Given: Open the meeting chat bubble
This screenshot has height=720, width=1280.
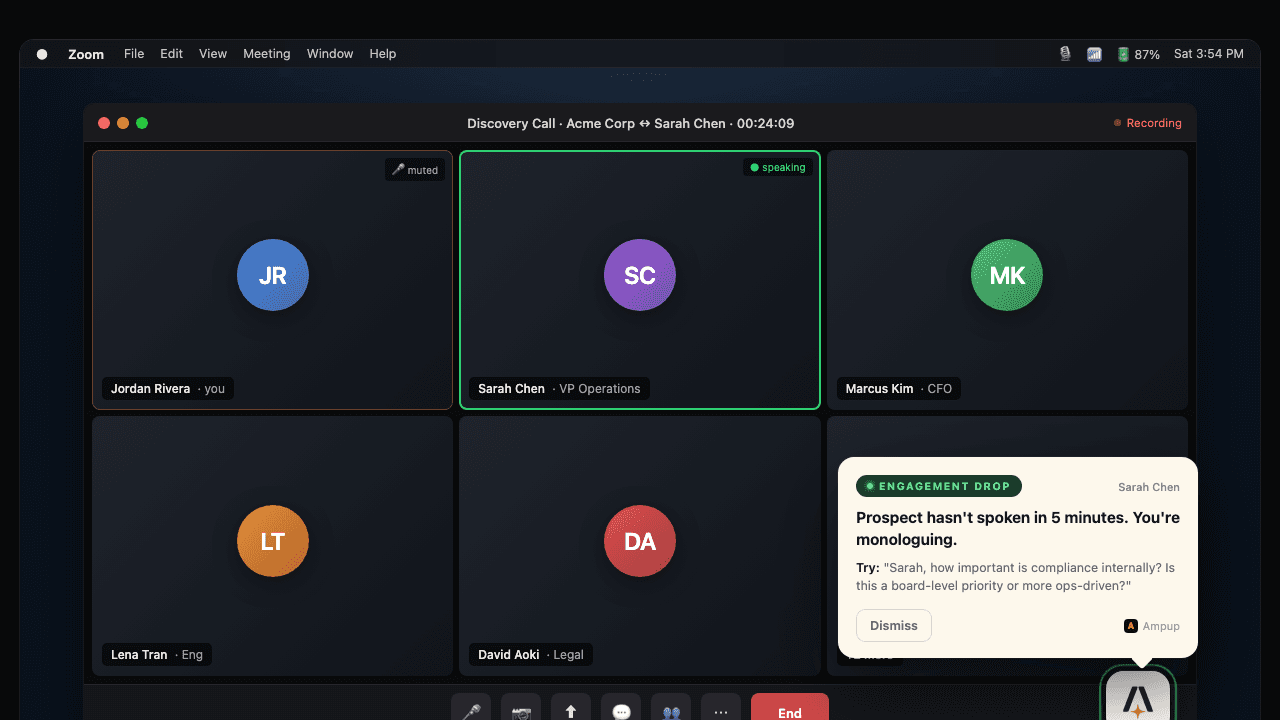Looking at the screenshot, I should click(620, 710).
